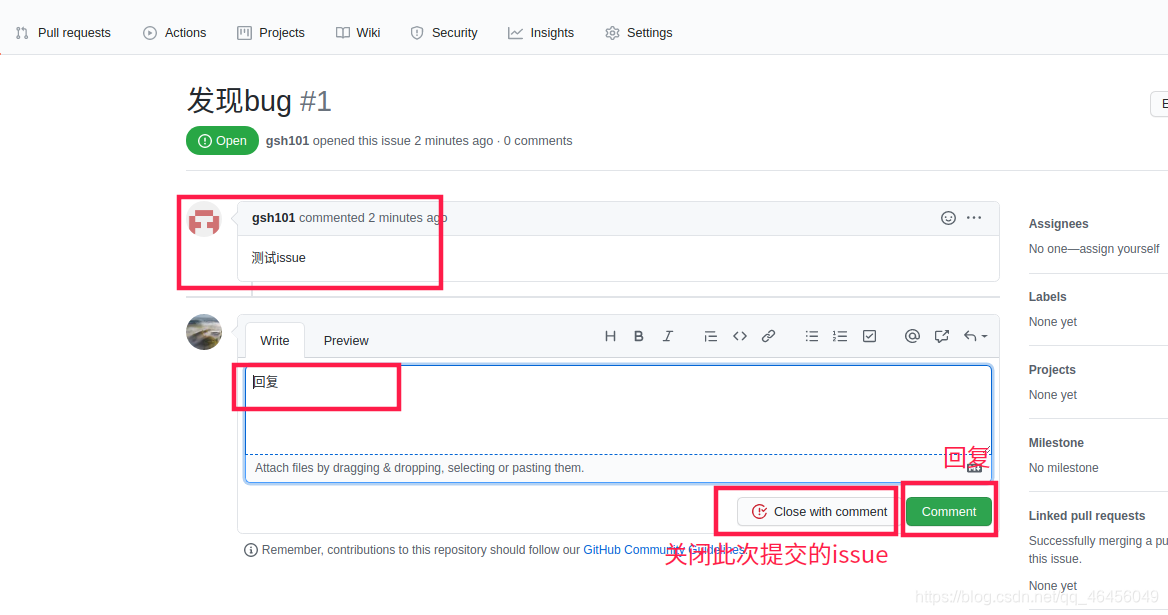This screenshot has height=615, width=1168.
Task: Insert a numbered list
Action: point(840,337)
